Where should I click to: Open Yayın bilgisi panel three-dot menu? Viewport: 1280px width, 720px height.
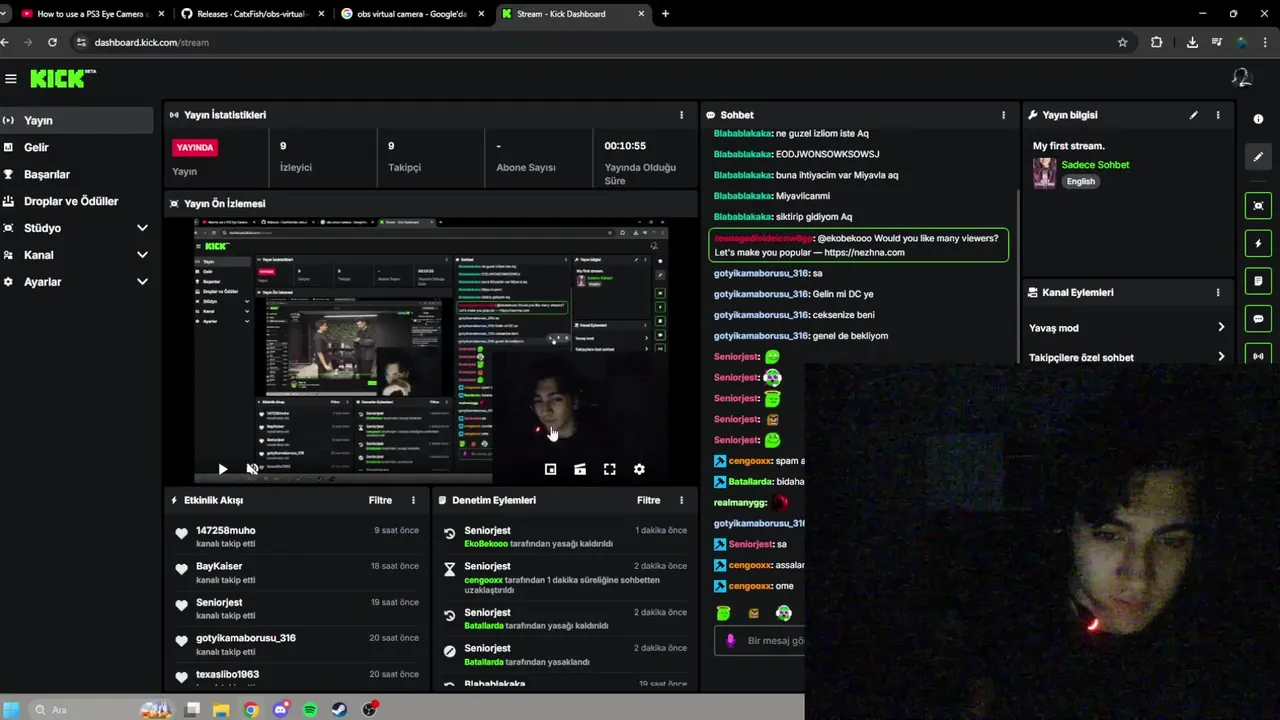coord(1218,115)
